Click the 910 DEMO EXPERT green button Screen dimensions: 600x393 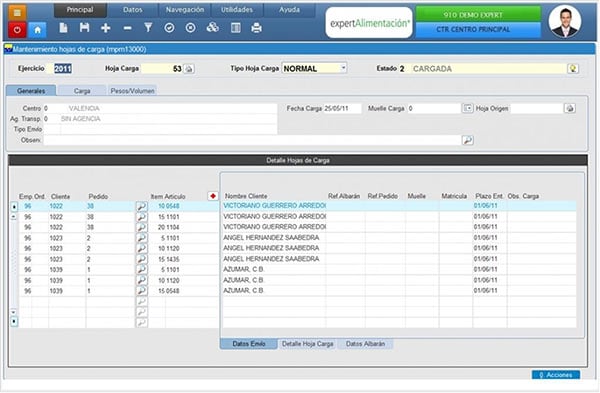click(x=478, y=15)
